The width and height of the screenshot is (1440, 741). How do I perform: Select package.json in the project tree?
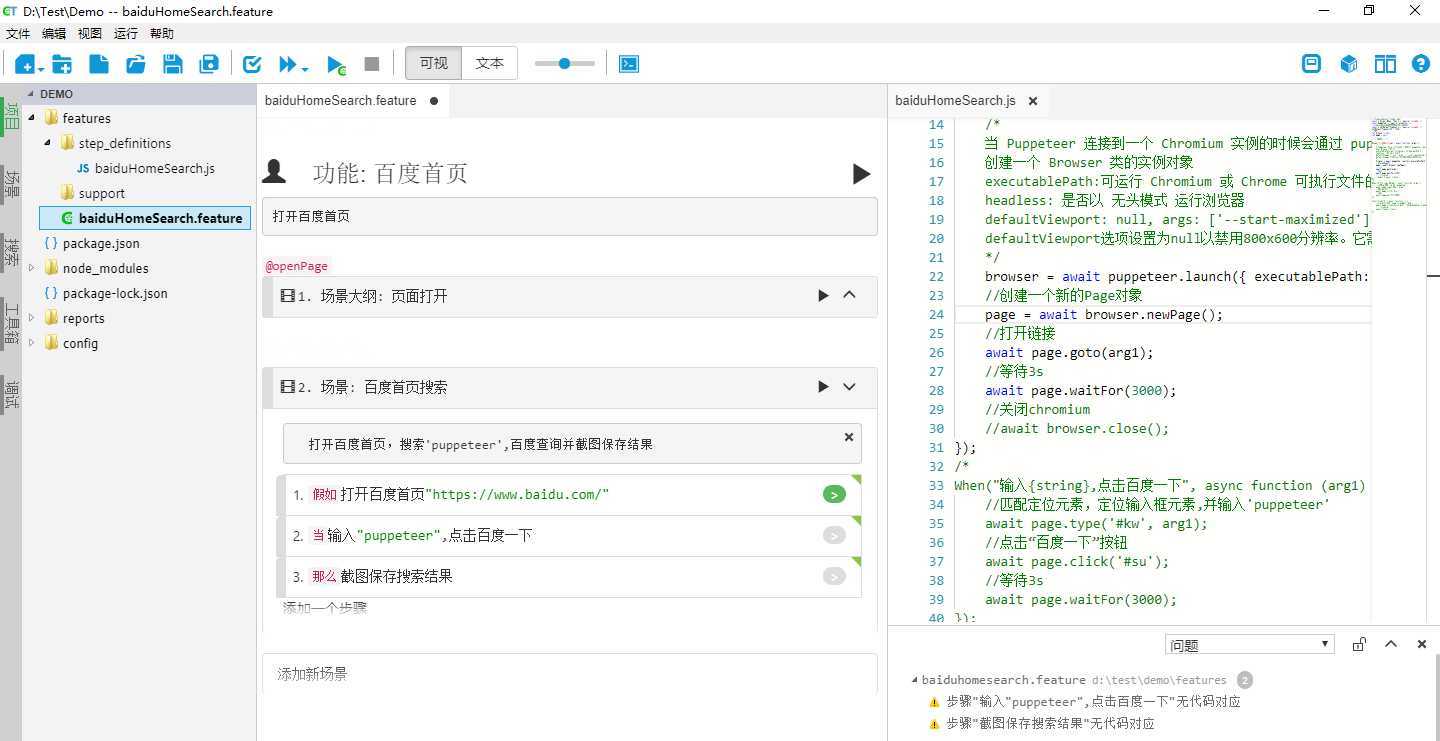pos(100,243)
